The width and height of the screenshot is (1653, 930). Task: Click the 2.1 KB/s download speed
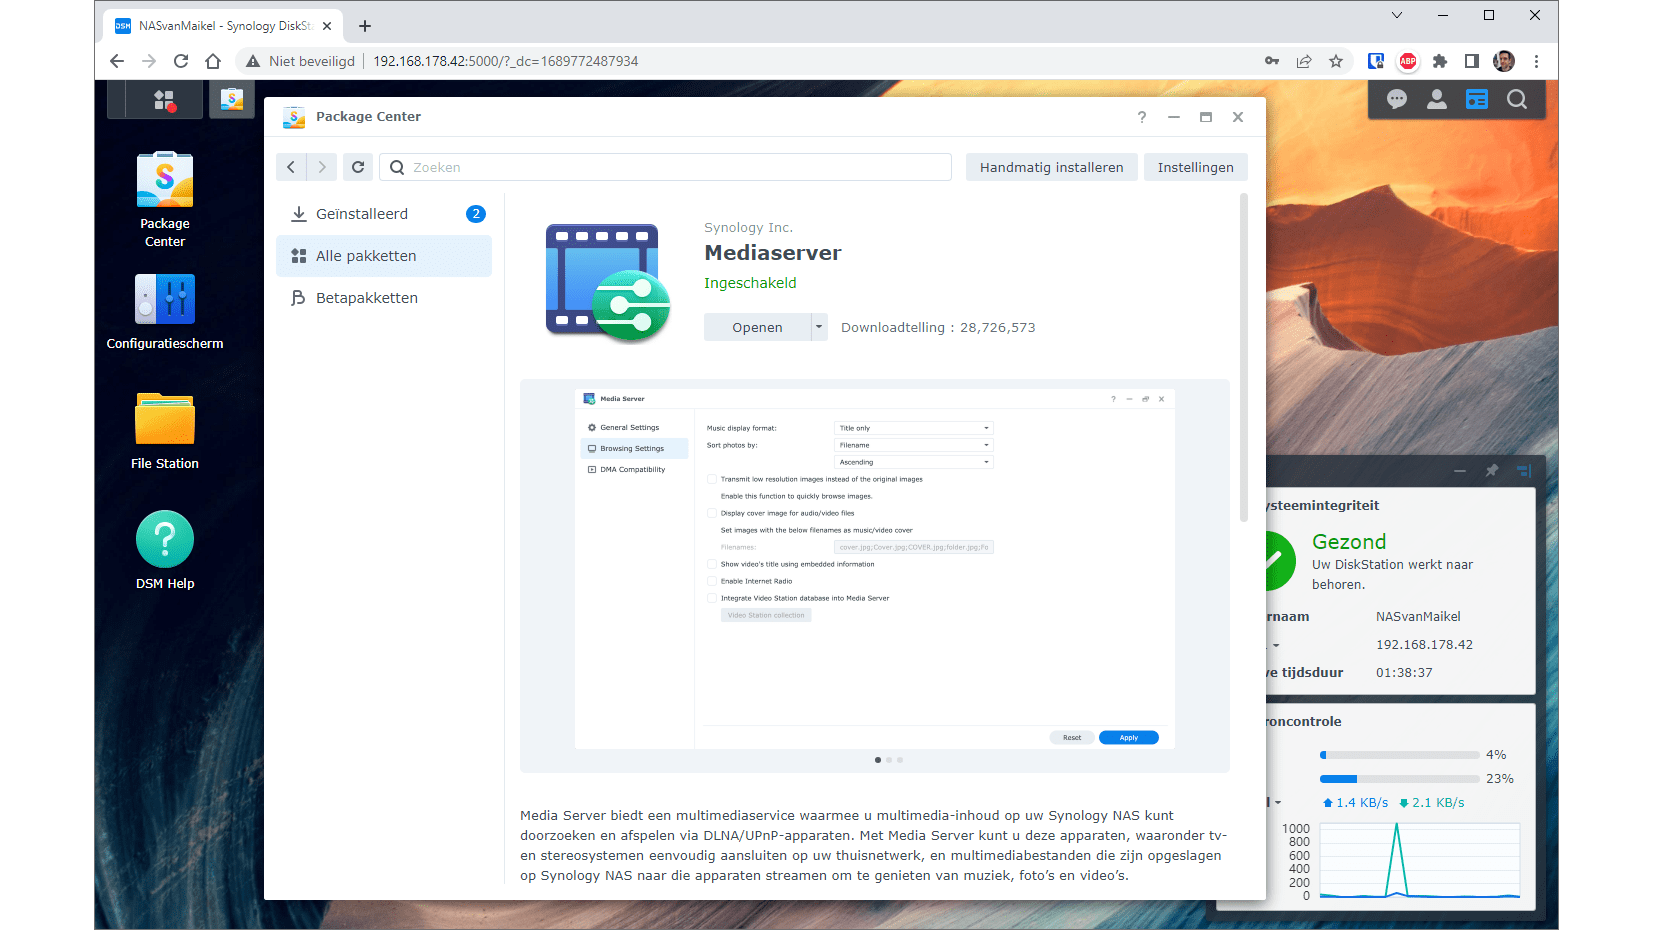coord(1431,803)
